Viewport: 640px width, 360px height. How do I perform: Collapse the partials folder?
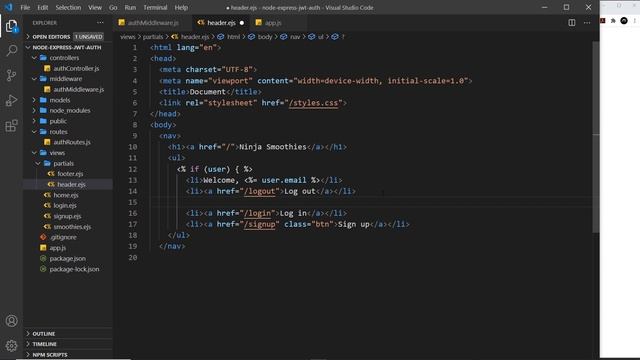click(x=63, y=163)
